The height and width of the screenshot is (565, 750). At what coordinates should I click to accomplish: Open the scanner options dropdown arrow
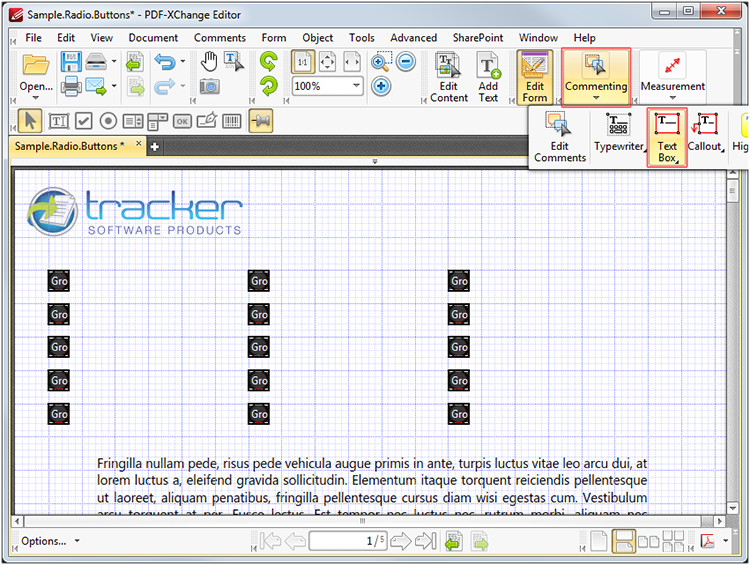[x=114, y=61]
